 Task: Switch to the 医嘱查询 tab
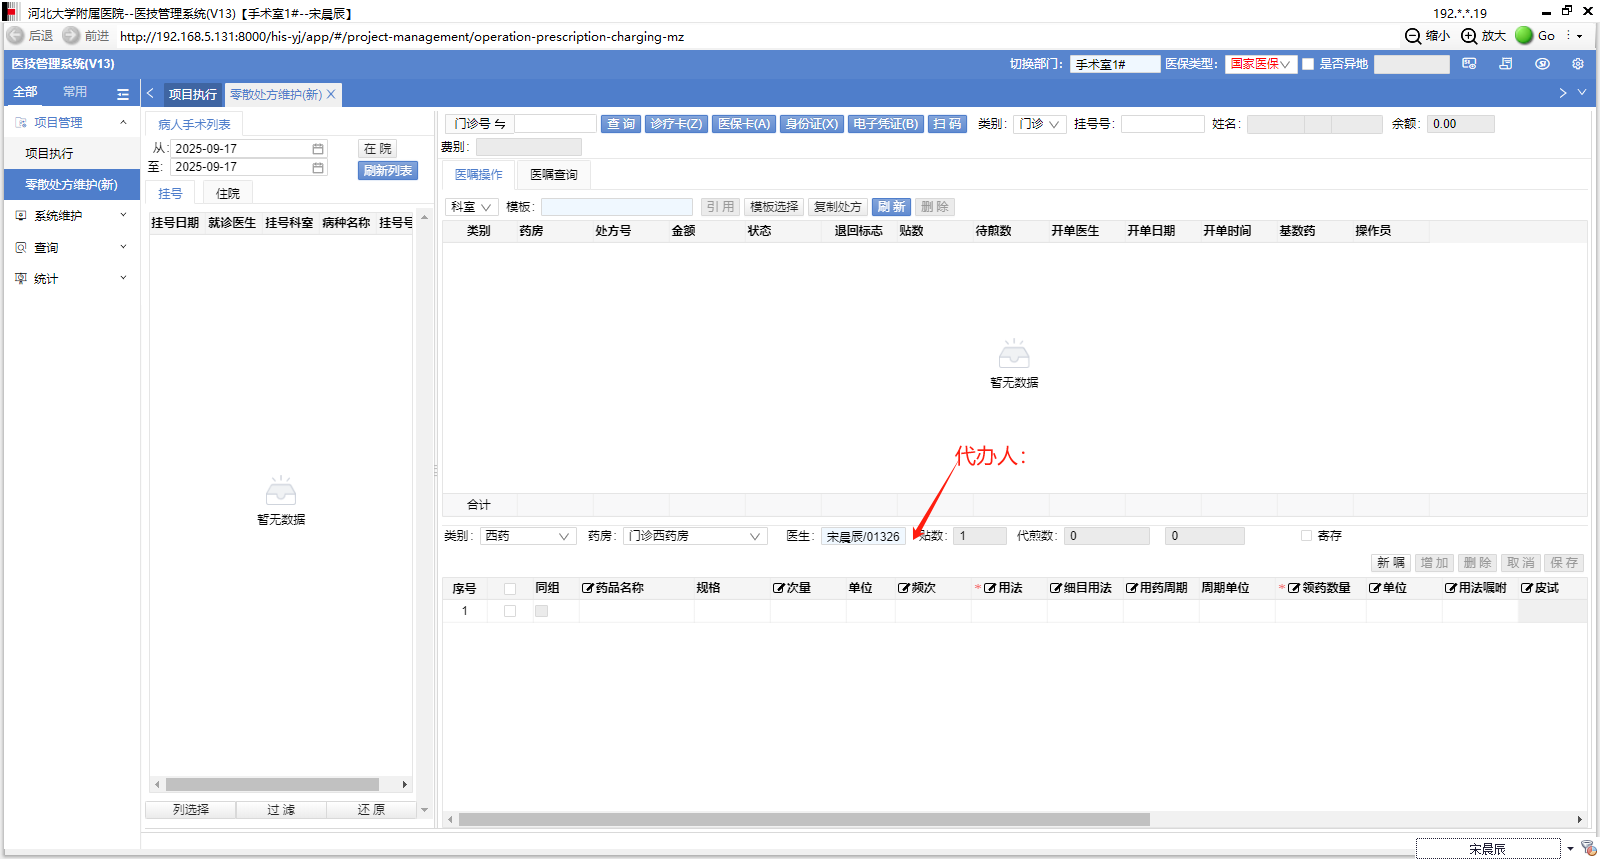554,175
